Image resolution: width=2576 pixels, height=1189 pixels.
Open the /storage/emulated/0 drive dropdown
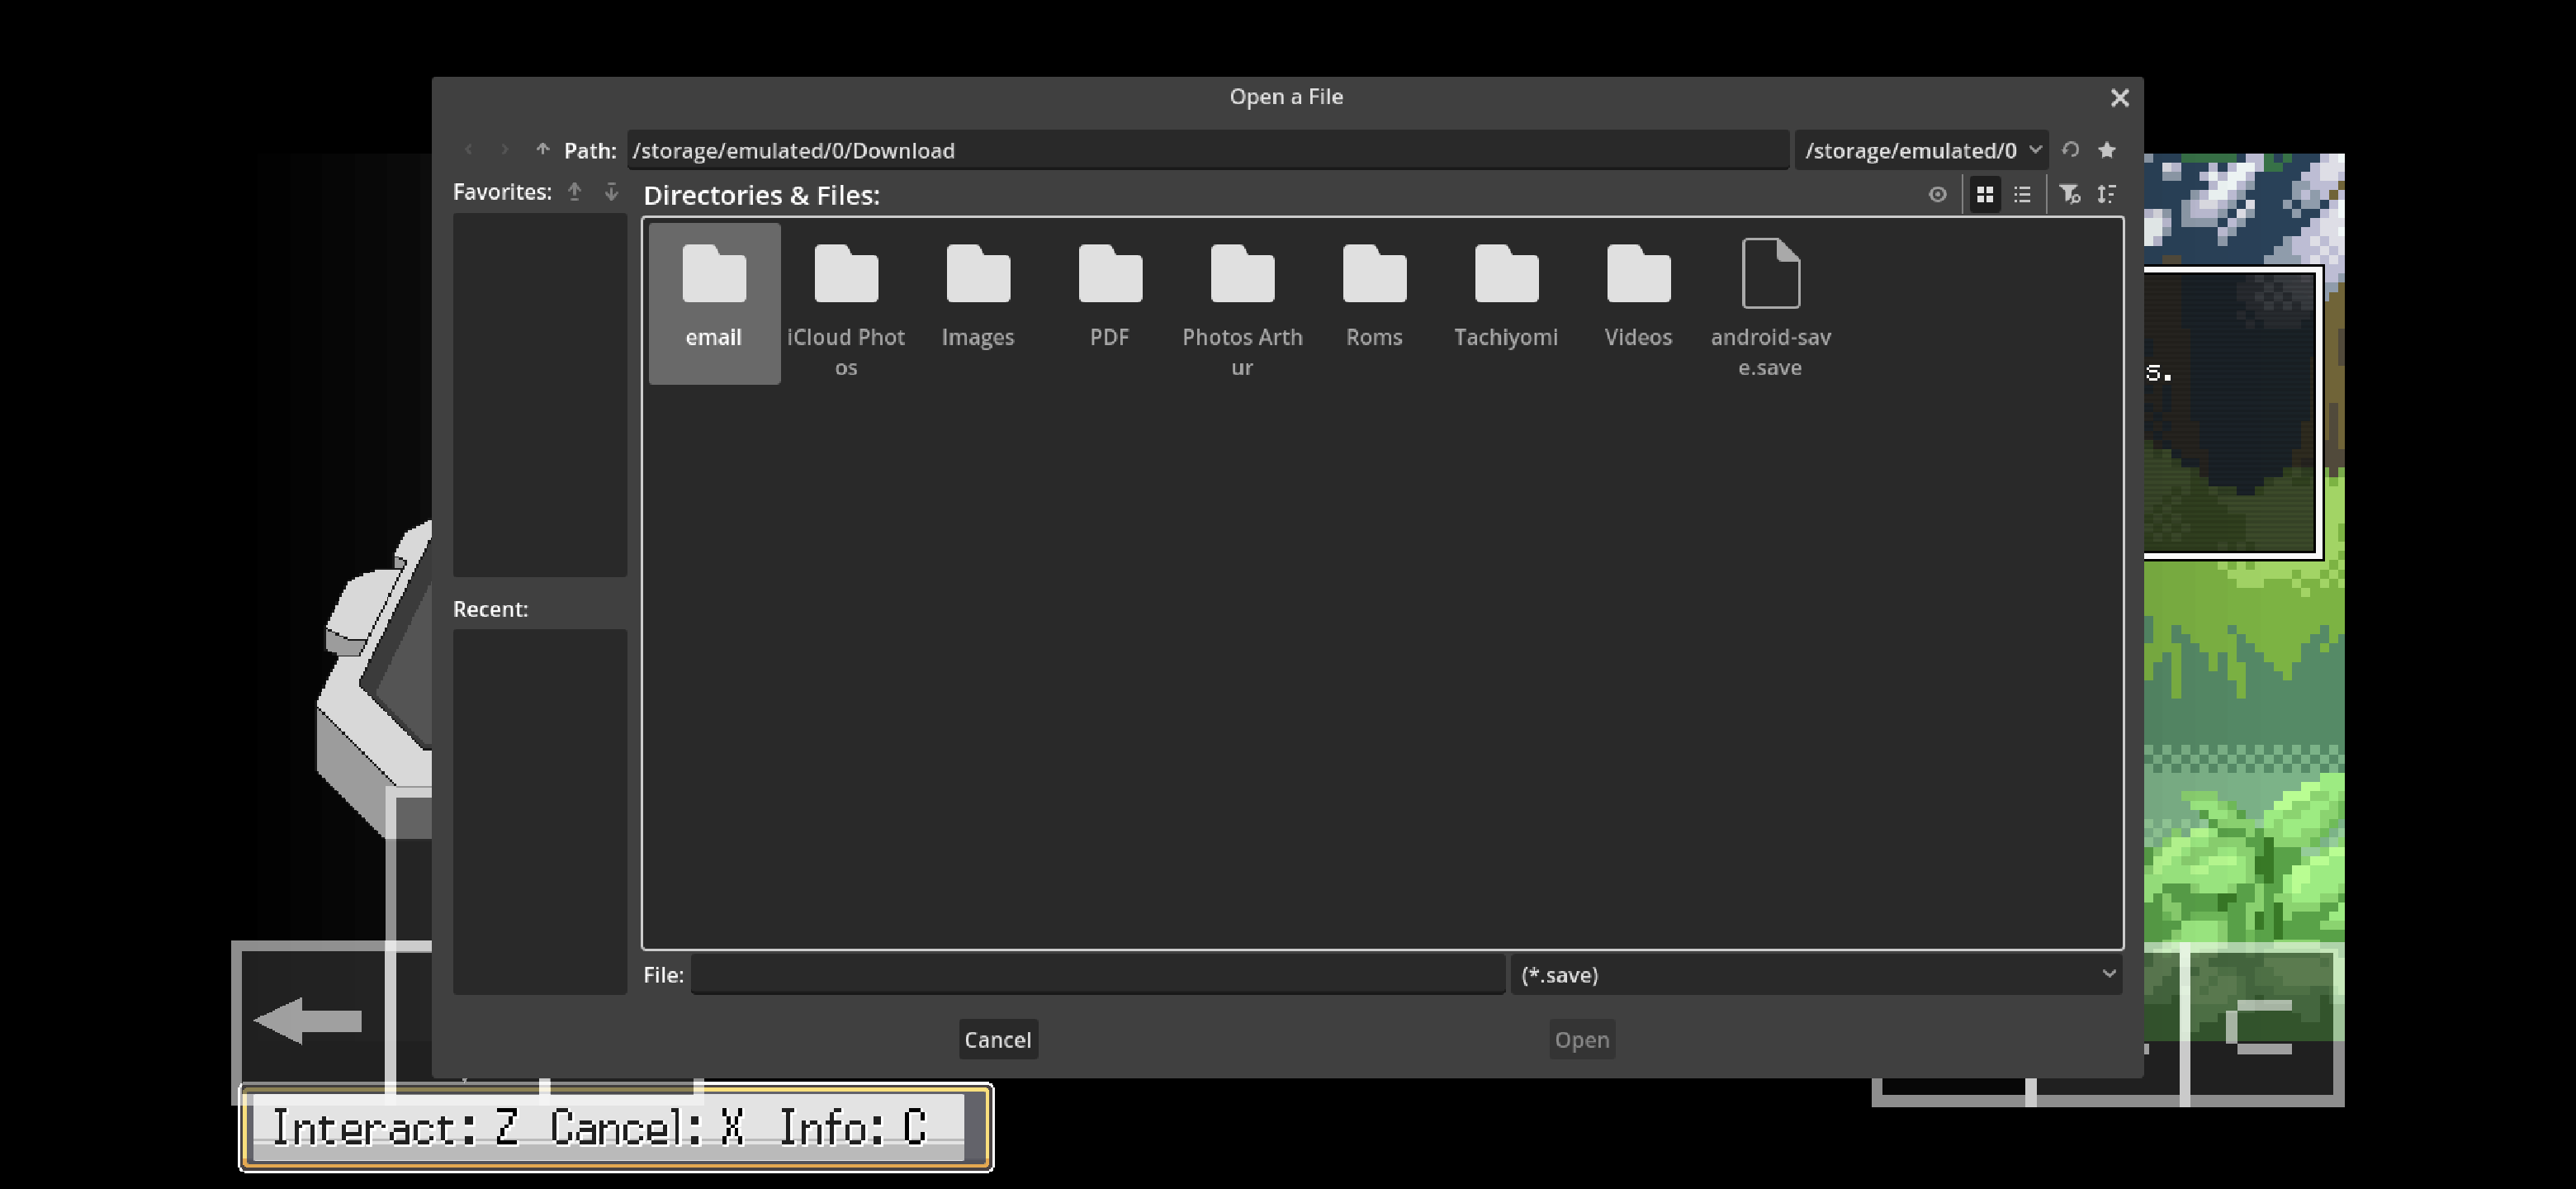(1920, 150)
